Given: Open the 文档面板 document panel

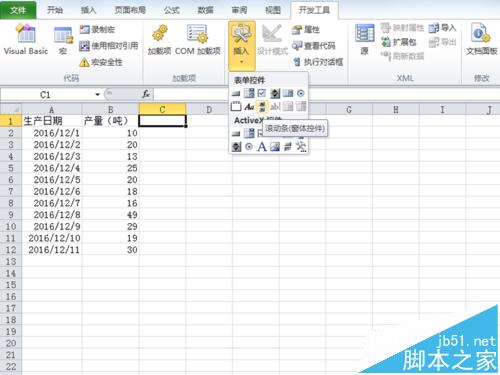Looking at the screenshot, I should (481, 39).
